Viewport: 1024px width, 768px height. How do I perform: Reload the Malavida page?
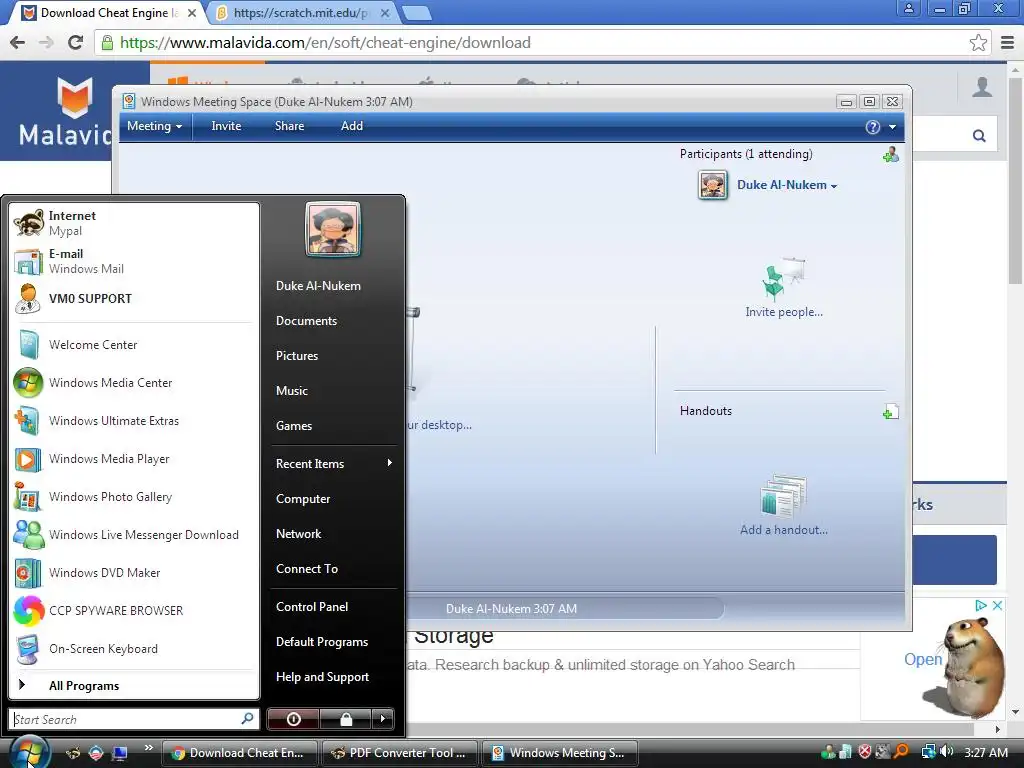[75, 42]
